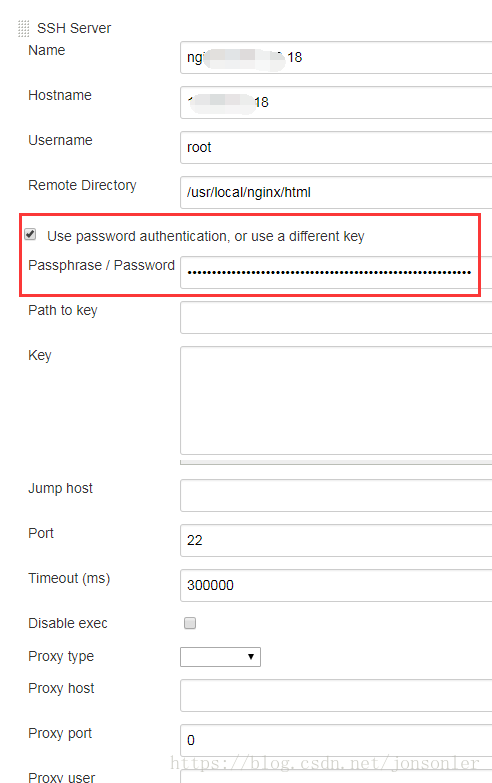Uncheck Use password authentication checkbox
Screen dimensions: 492x783
click(x=30, y=235)
